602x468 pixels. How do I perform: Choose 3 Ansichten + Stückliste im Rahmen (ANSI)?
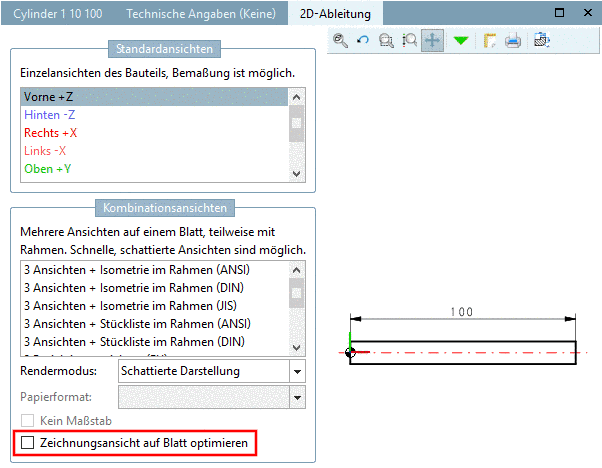point(154,324)
